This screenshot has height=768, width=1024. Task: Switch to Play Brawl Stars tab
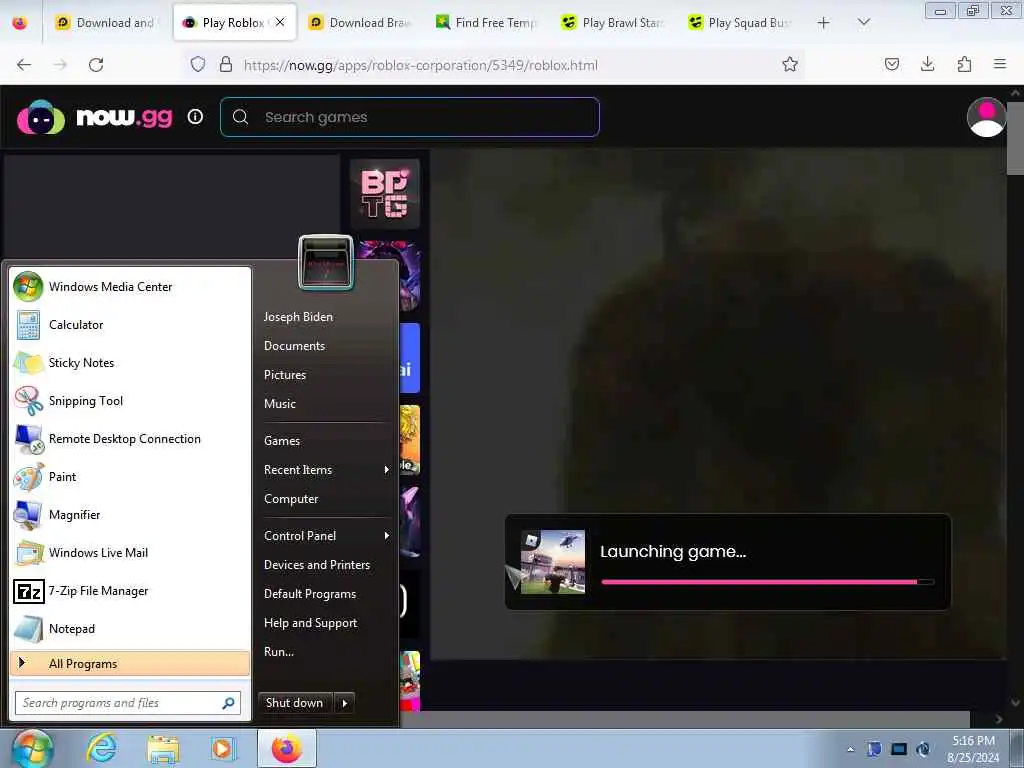(x=614, y=23)
